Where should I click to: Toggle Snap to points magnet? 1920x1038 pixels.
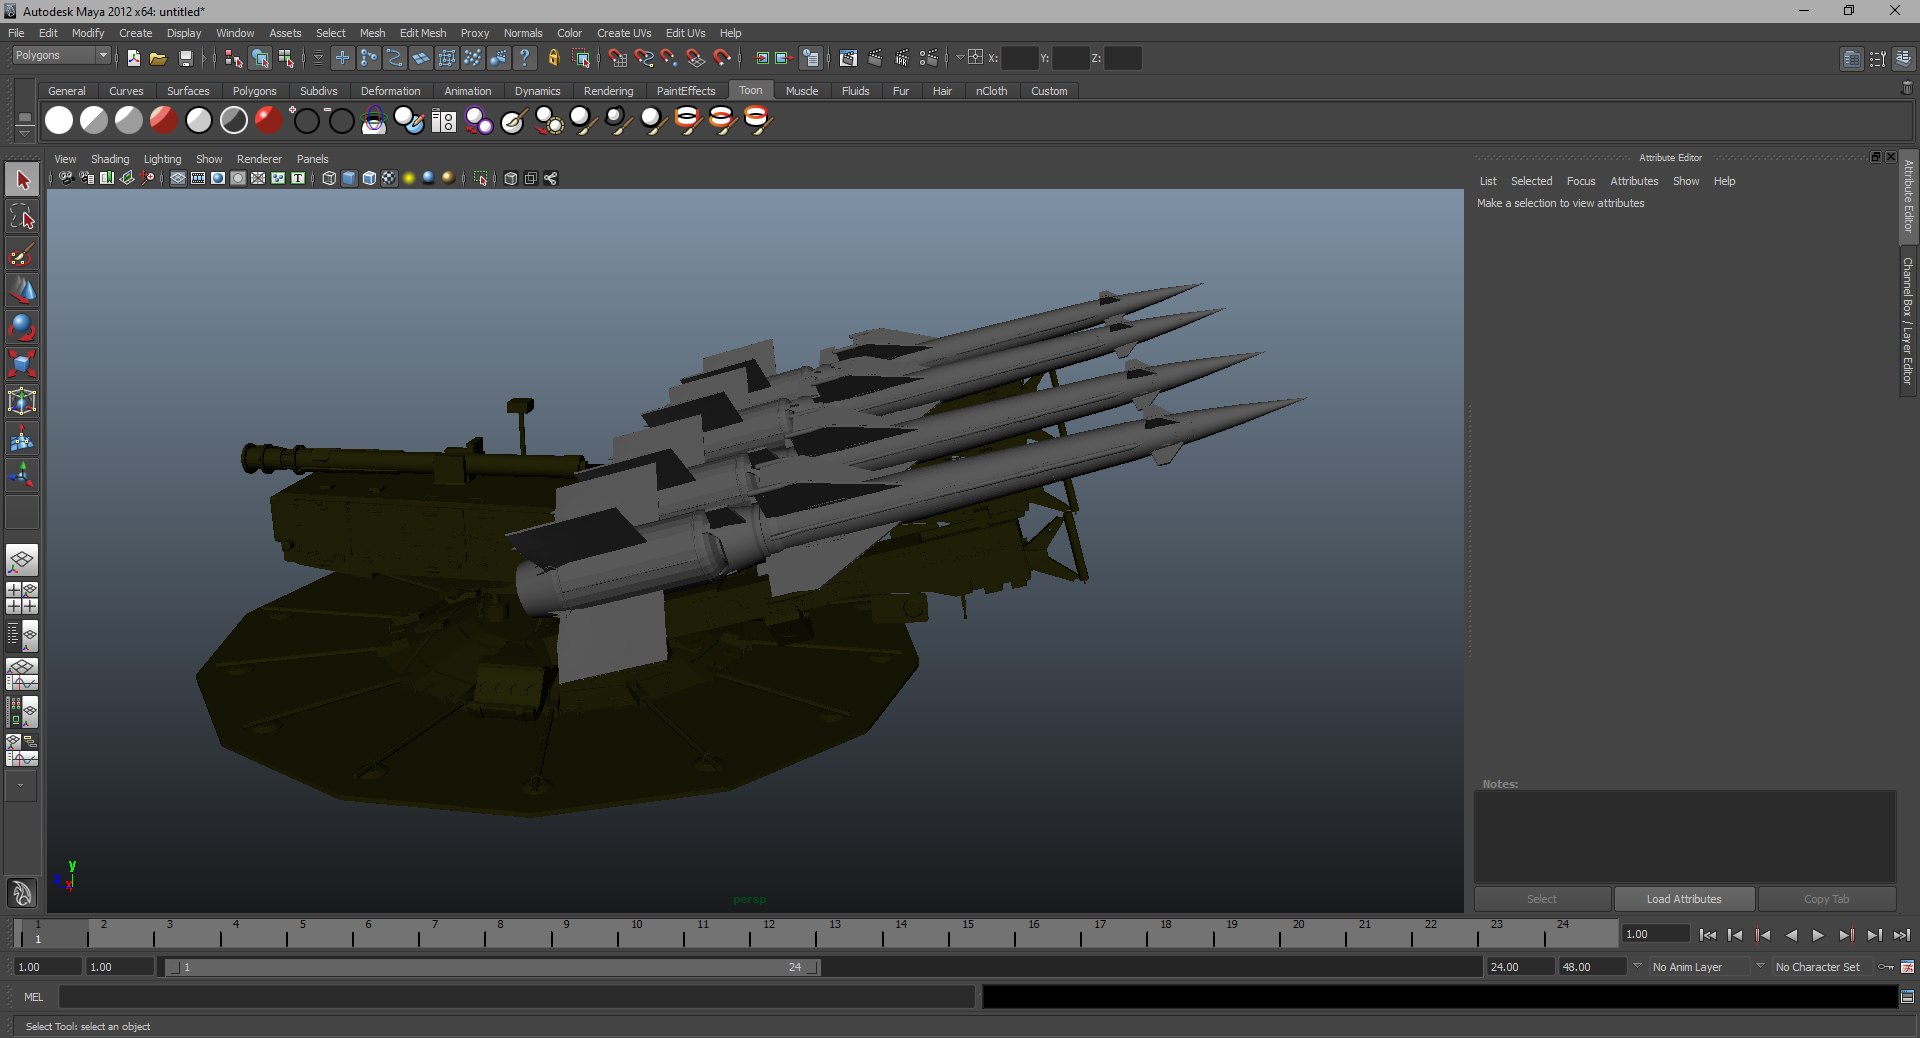[669, 59]
